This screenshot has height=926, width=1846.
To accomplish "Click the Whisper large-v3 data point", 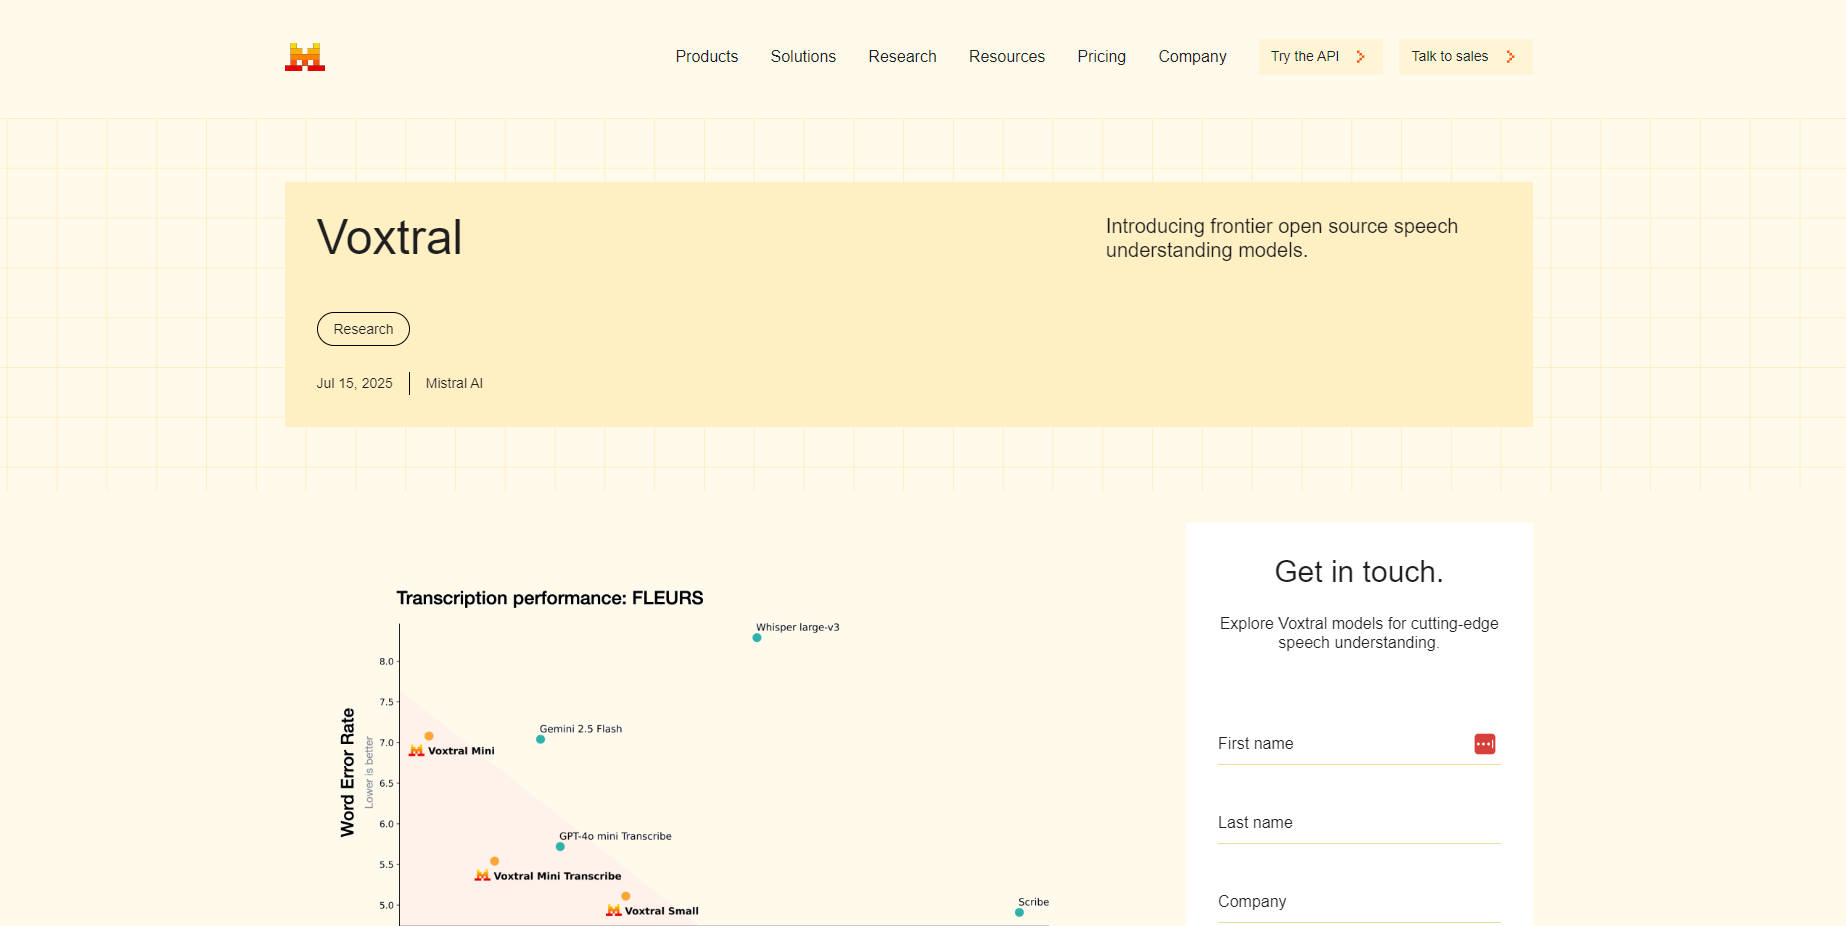I will (757, 638).
